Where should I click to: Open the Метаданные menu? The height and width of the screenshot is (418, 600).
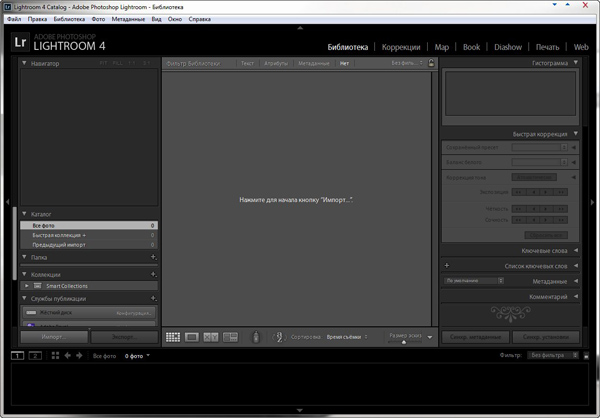pyautogui.click(x=128, y=19)
